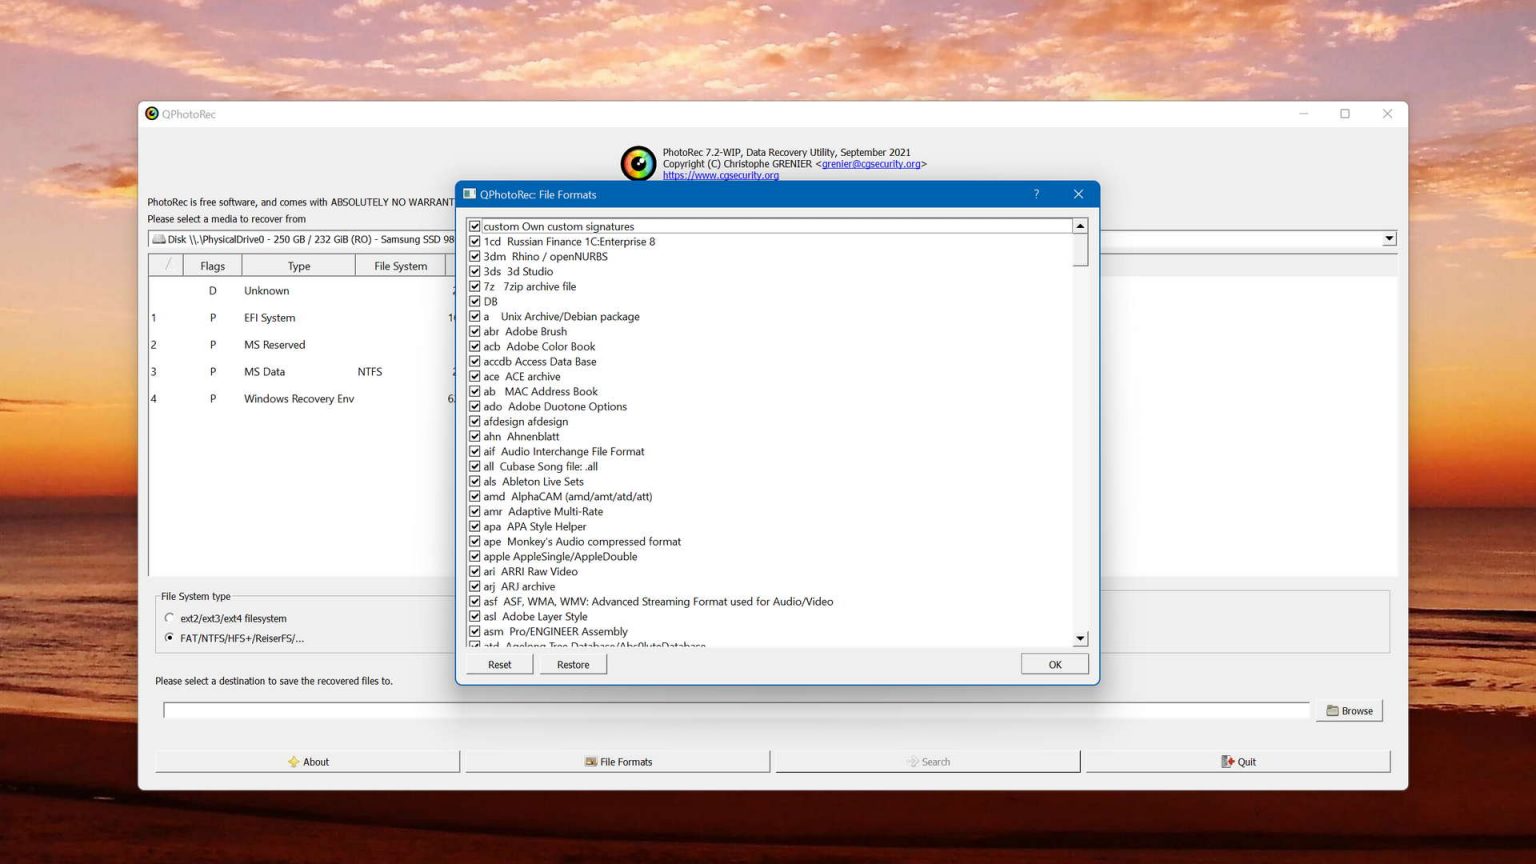Screen dimensions: 1536x864
Task: Click the QPhotoRec icon in the title bar
Action: click(x=151, y=114)
